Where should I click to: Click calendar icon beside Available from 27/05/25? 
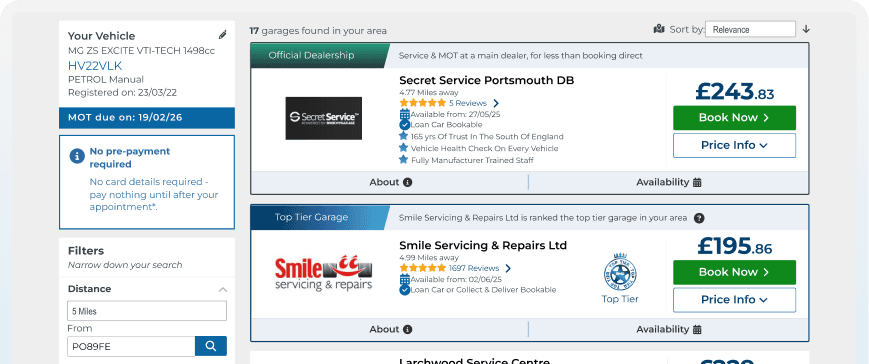(405, 114)
